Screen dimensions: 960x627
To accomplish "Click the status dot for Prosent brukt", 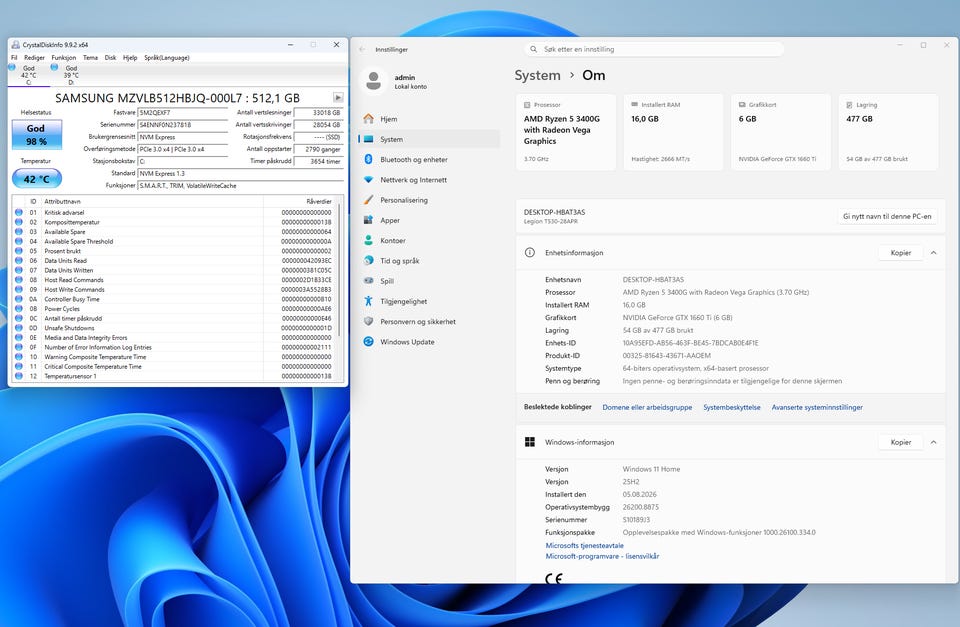I will pos(19,251).
